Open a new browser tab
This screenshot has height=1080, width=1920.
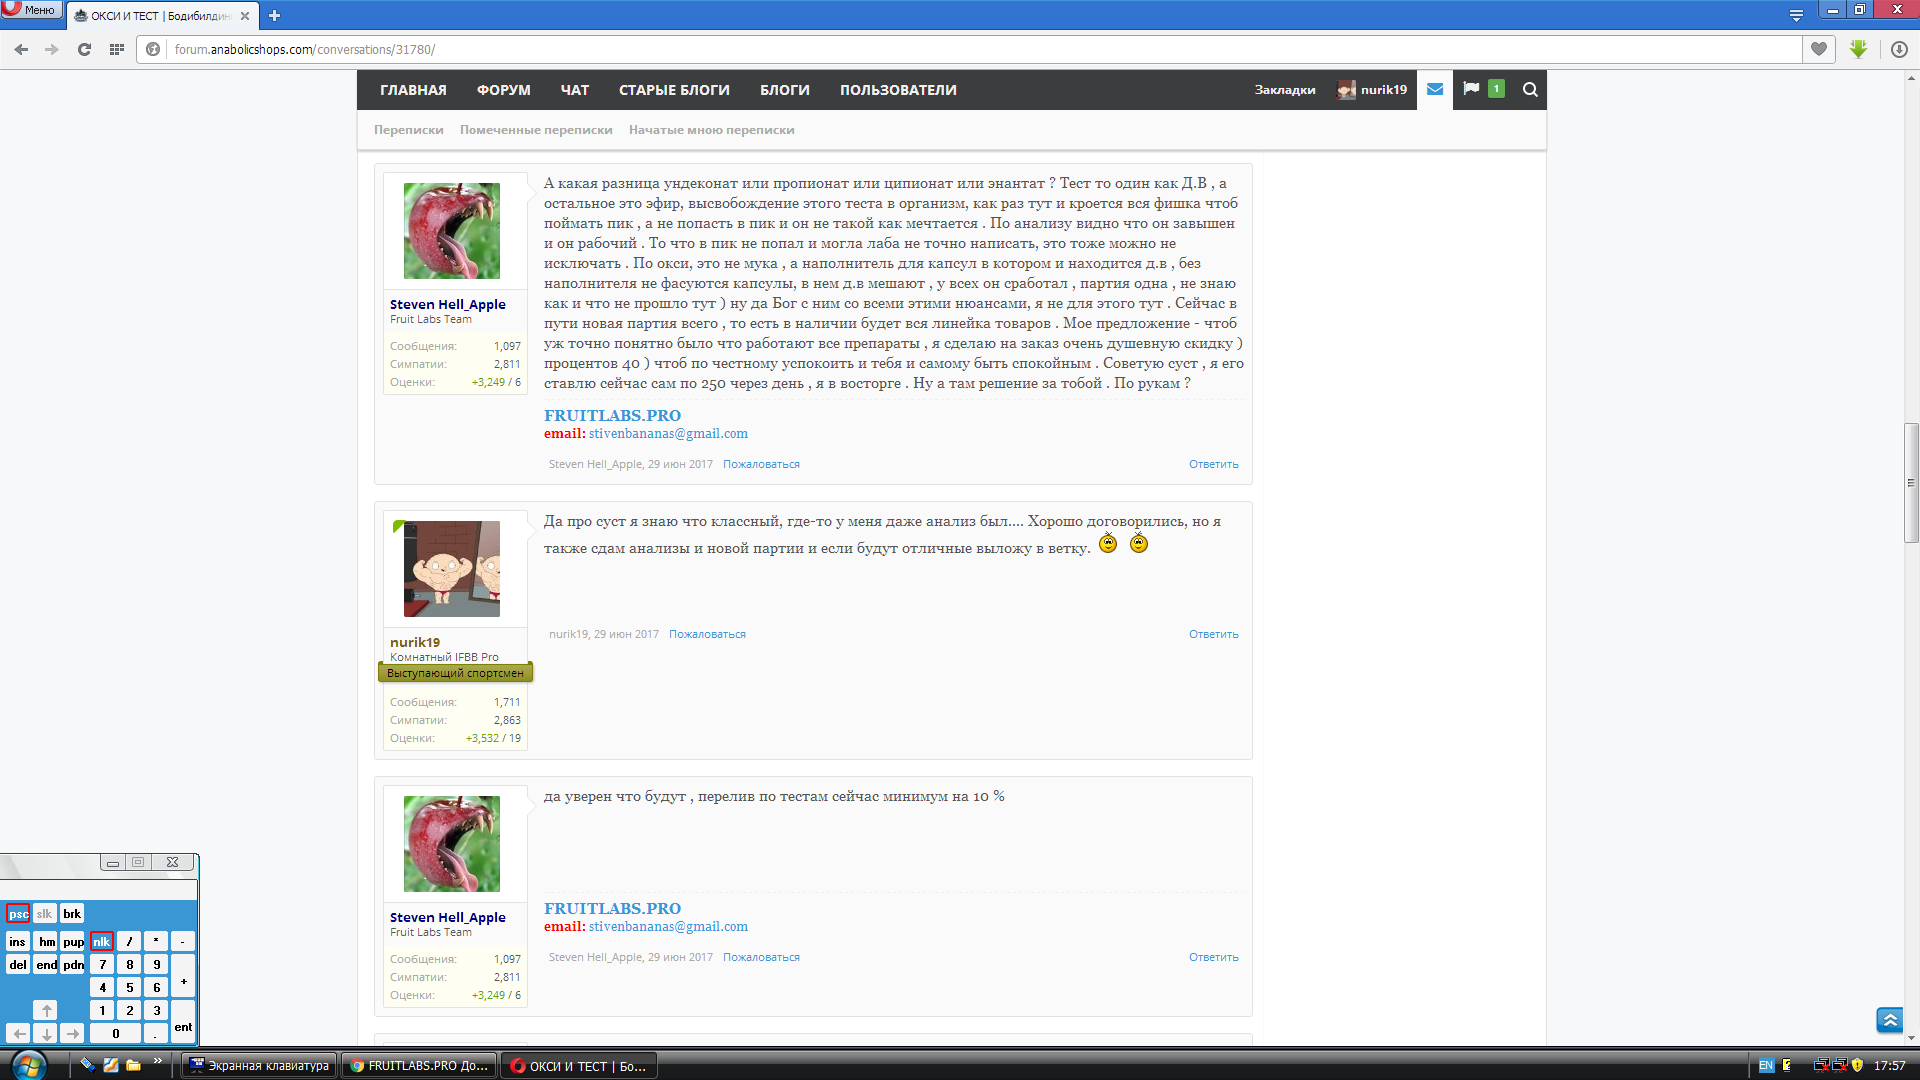(275, 15)
